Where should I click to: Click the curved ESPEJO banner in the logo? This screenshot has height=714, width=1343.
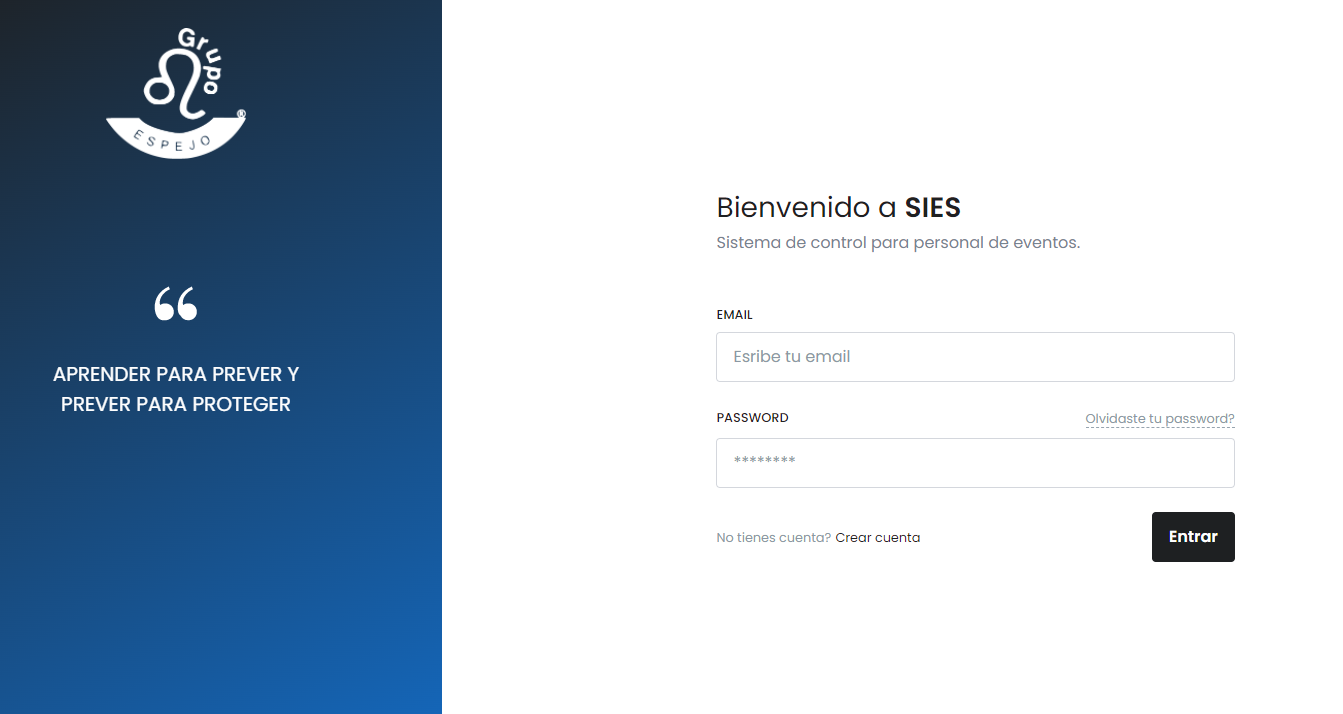[174, 139]
